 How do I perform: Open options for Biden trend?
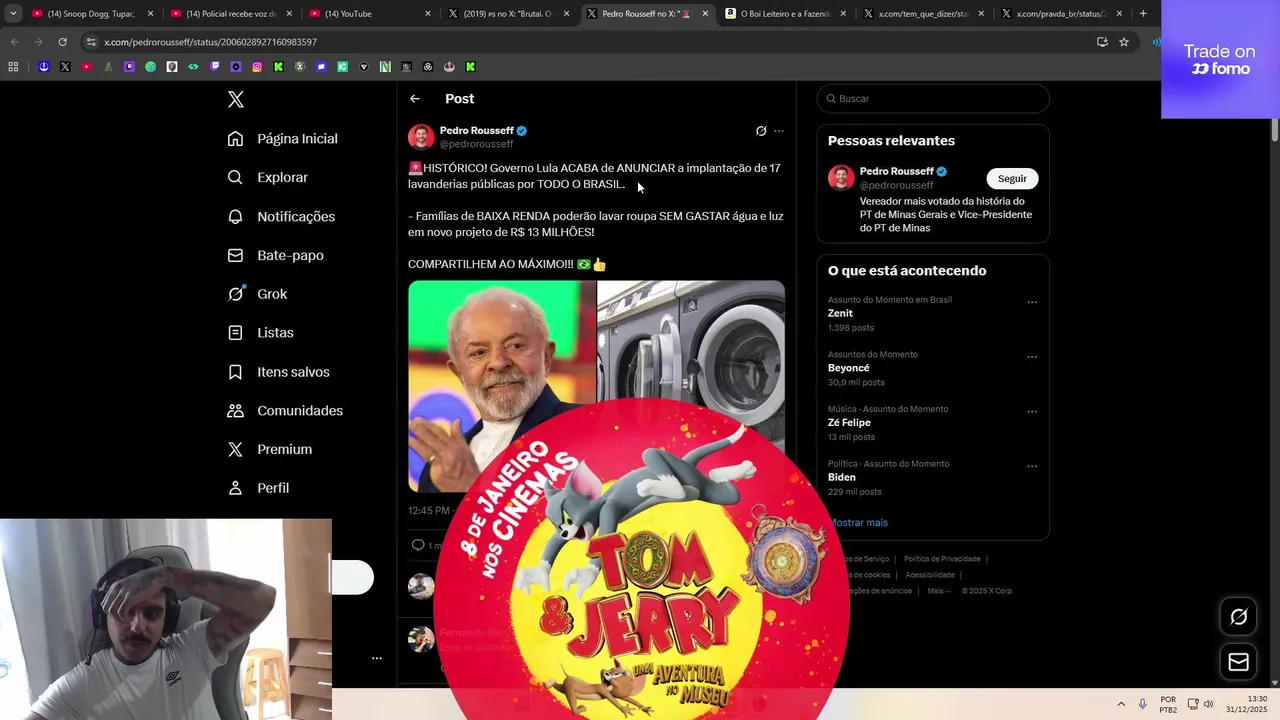point(1032,466)
